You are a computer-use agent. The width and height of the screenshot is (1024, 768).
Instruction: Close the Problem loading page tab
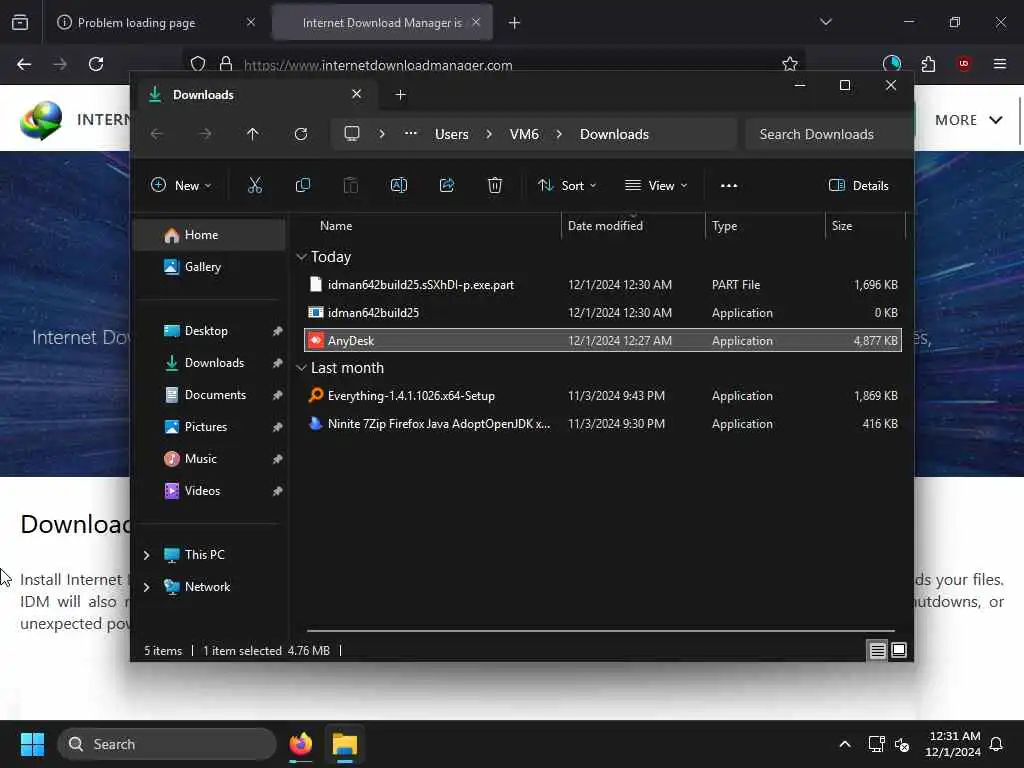[x=251, y=22]
